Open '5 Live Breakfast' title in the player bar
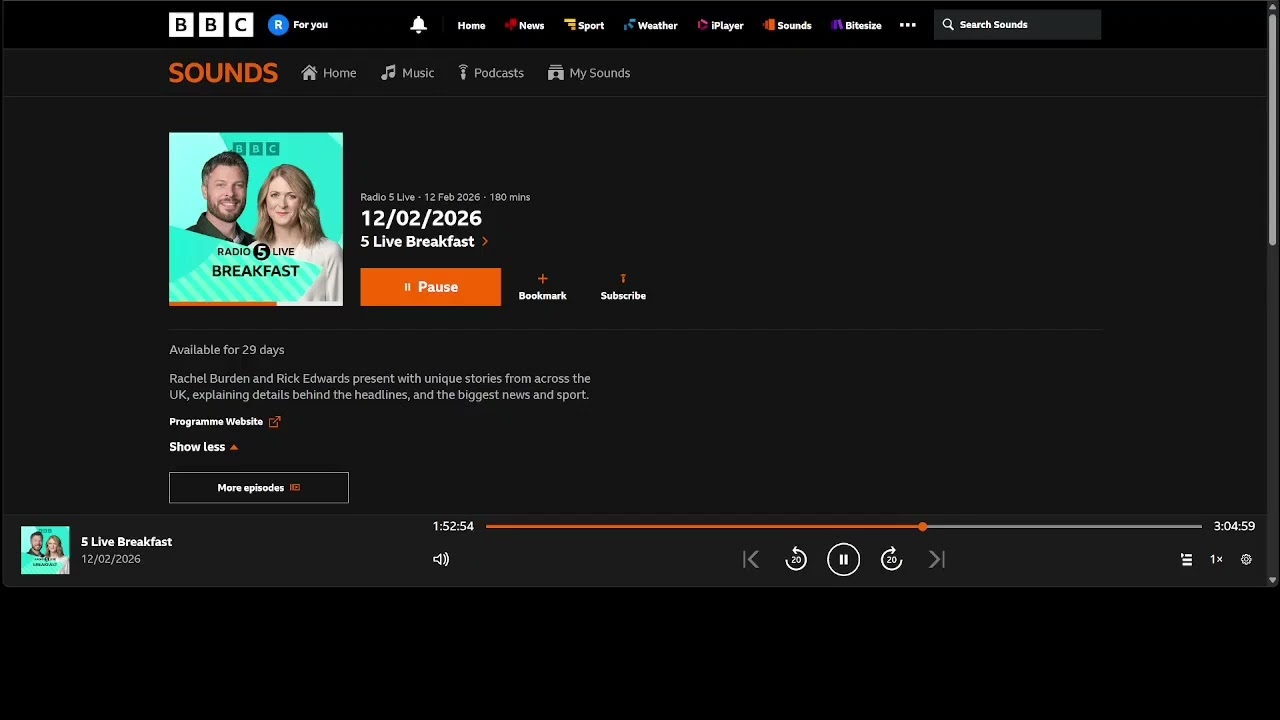 pyautogui.click(x=127, y=542)
